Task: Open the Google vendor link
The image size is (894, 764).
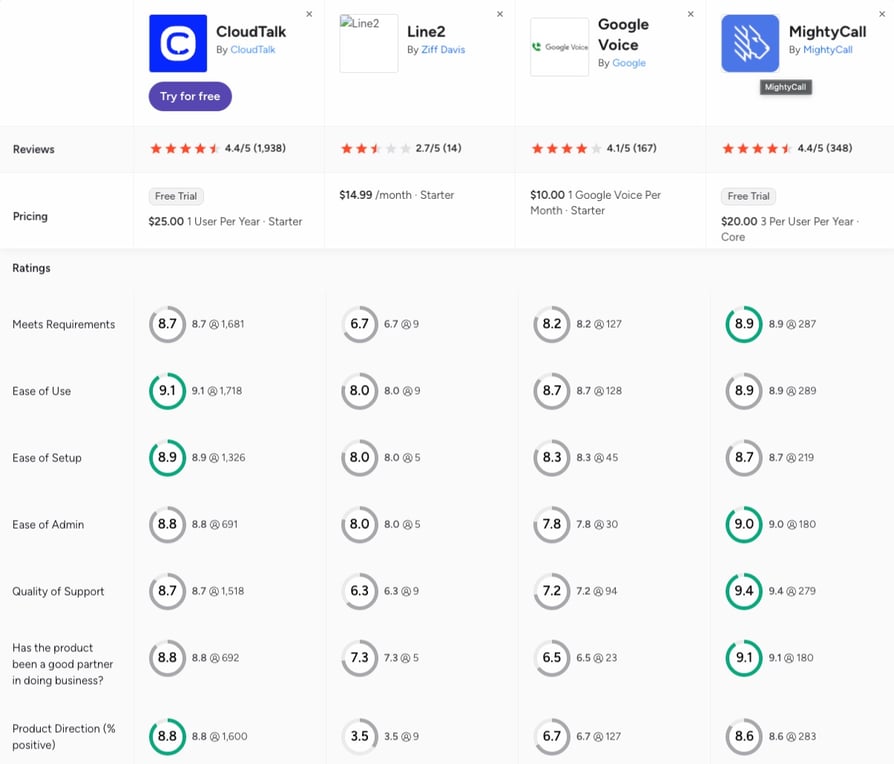Action: [x=629, y=63]
